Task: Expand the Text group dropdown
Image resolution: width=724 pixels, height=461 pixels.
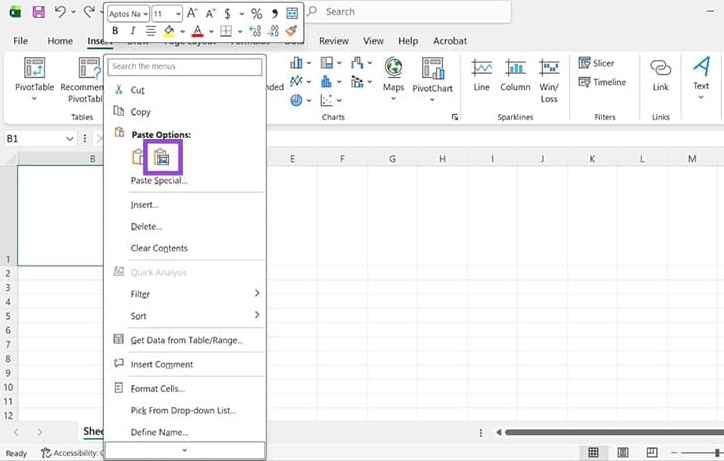Action: (701, 97)
